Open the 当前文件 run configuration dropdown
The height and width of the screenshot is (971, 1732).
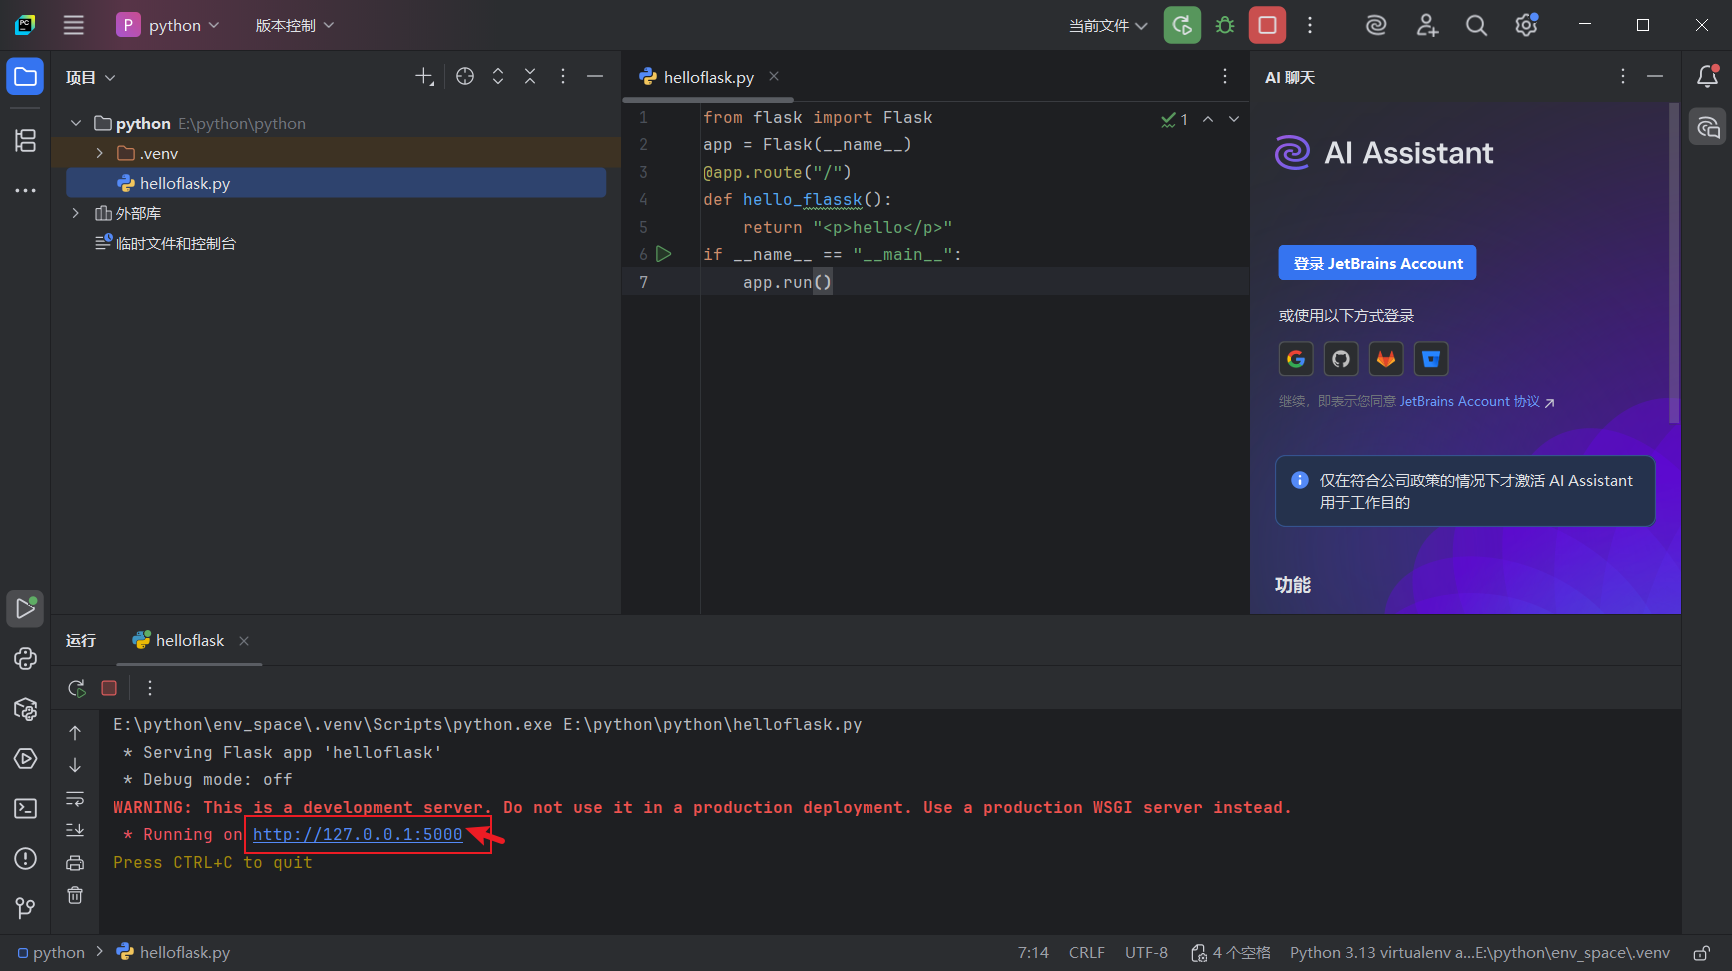(1108, 26)
